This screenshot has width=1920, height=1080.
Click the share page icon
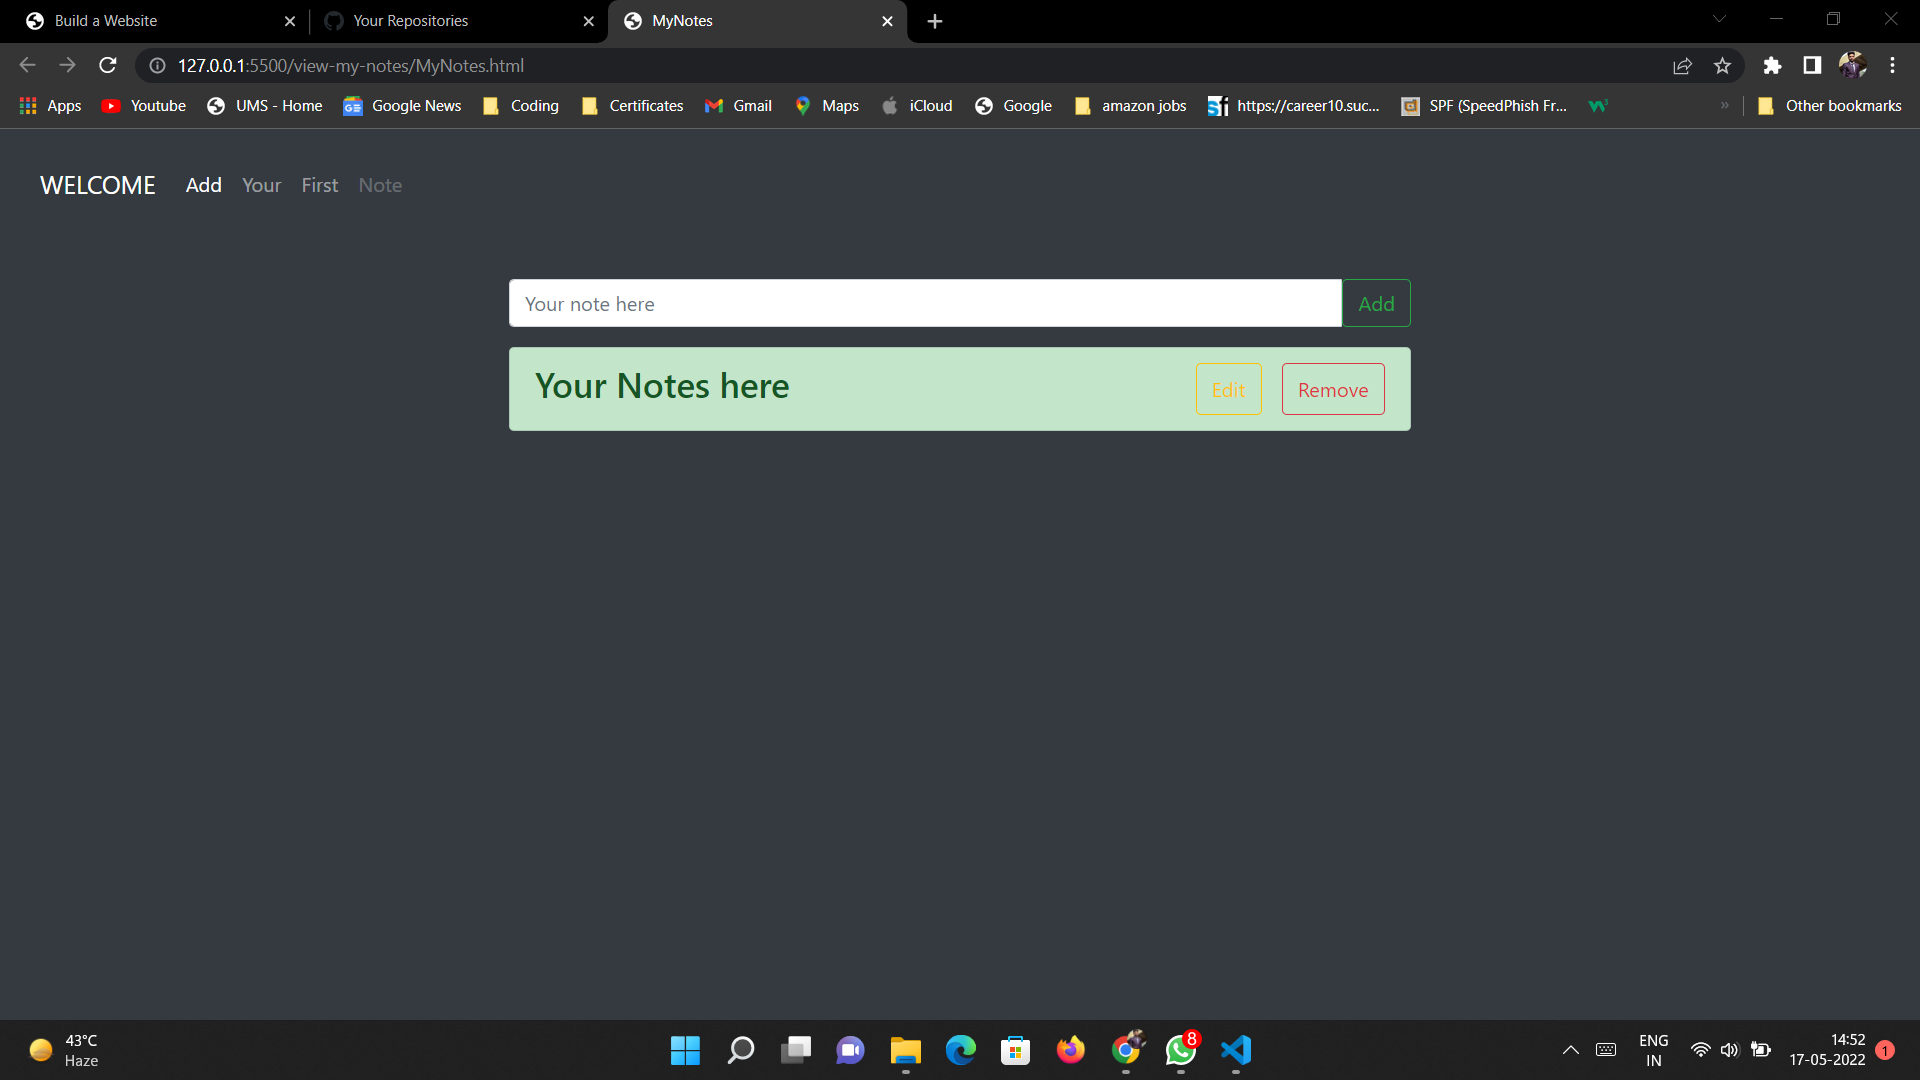1682,65
